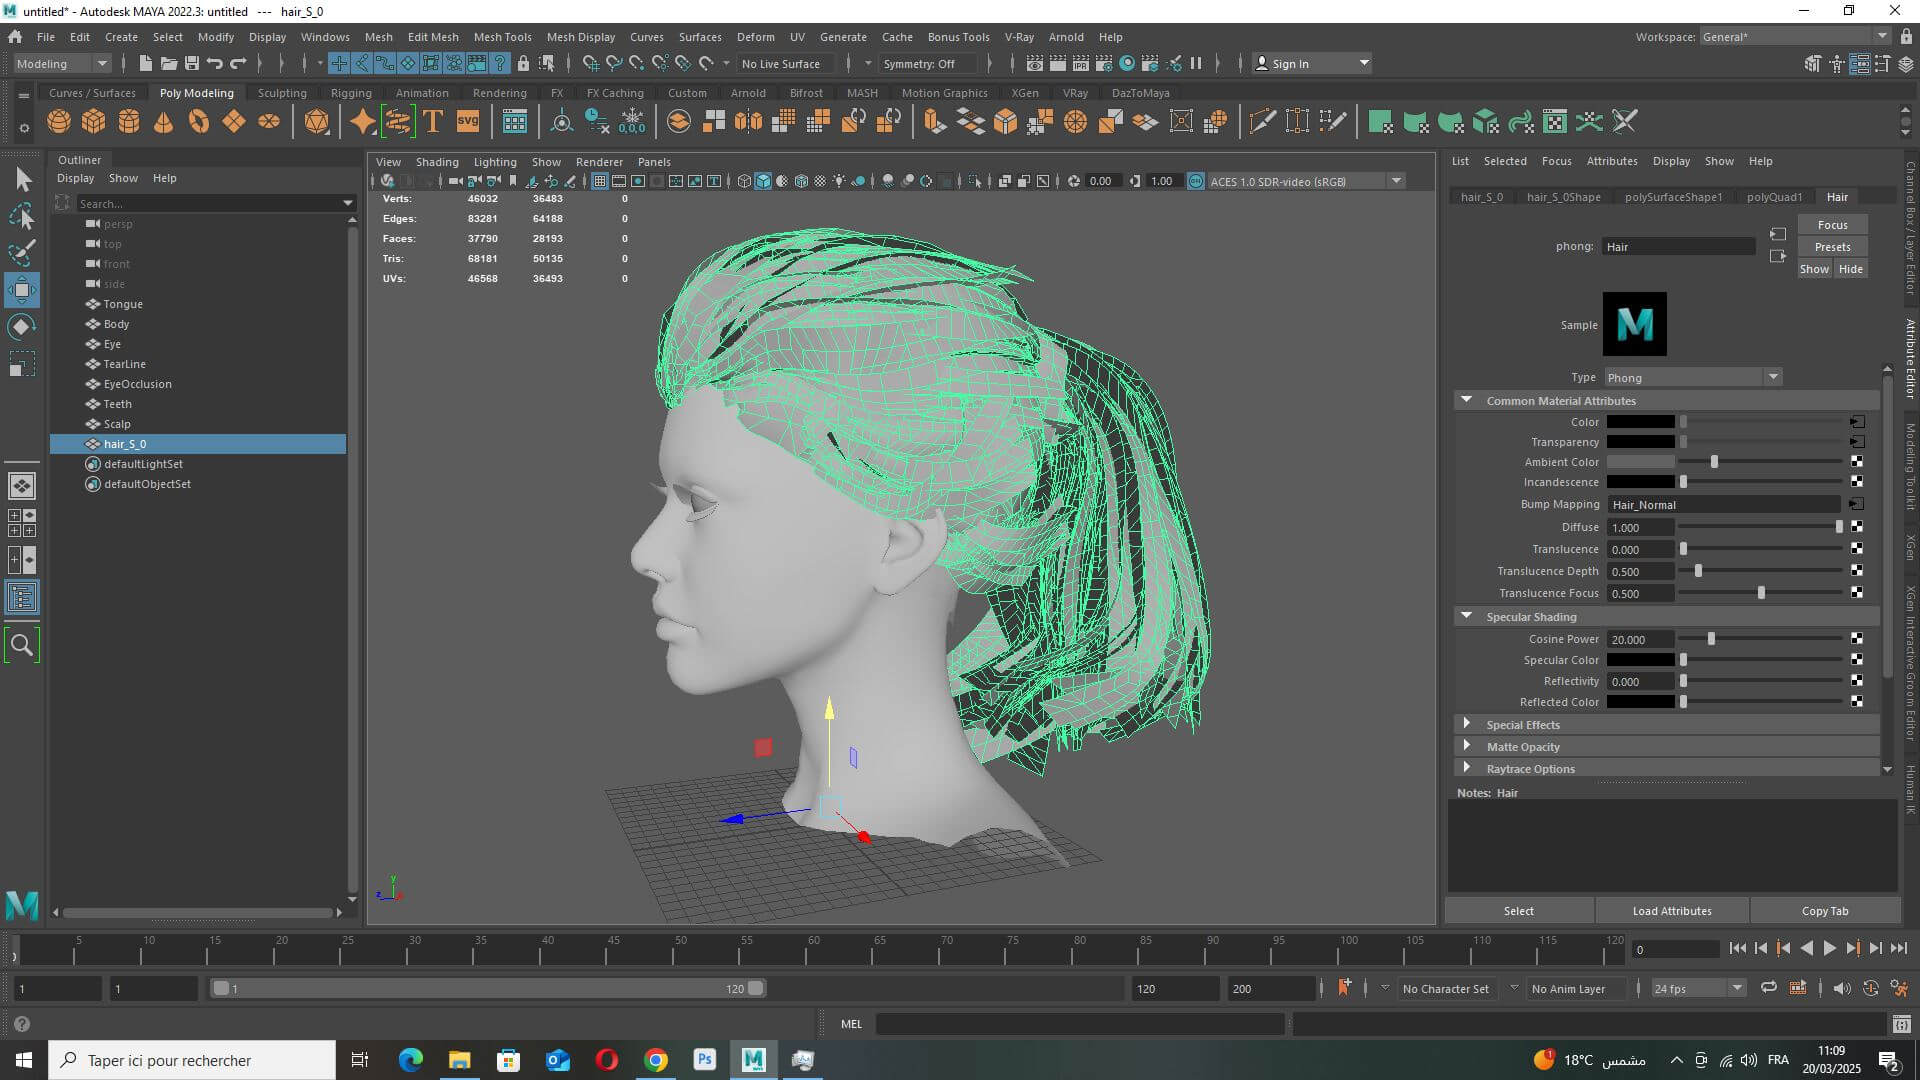This screenshot has height=1080, width=1920.
Task: Select hair_S_0 in the Outliner
Action: click(x=198, y=444)
